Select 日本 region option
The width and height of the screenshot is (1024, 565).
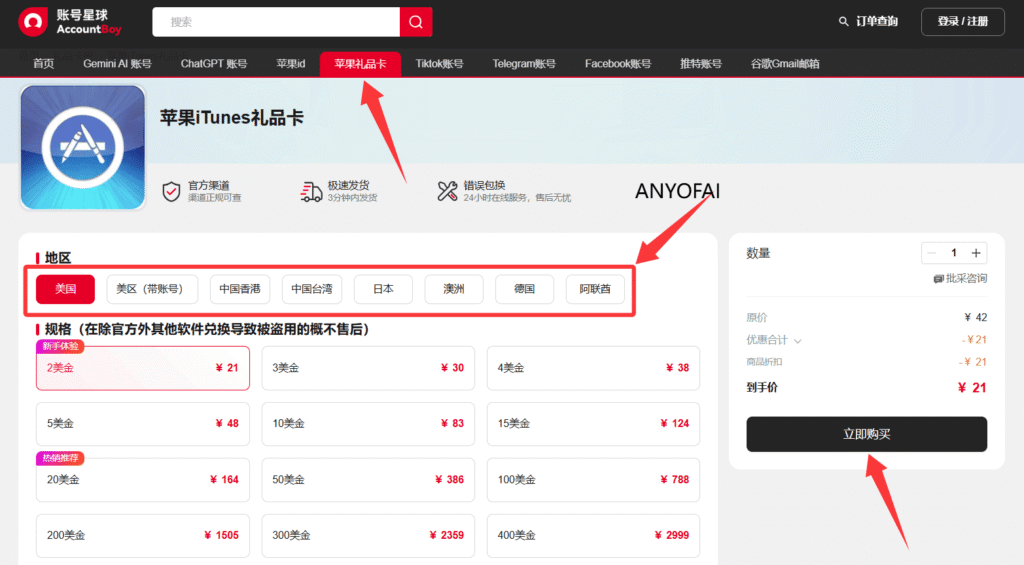click(x=383, y=289)
